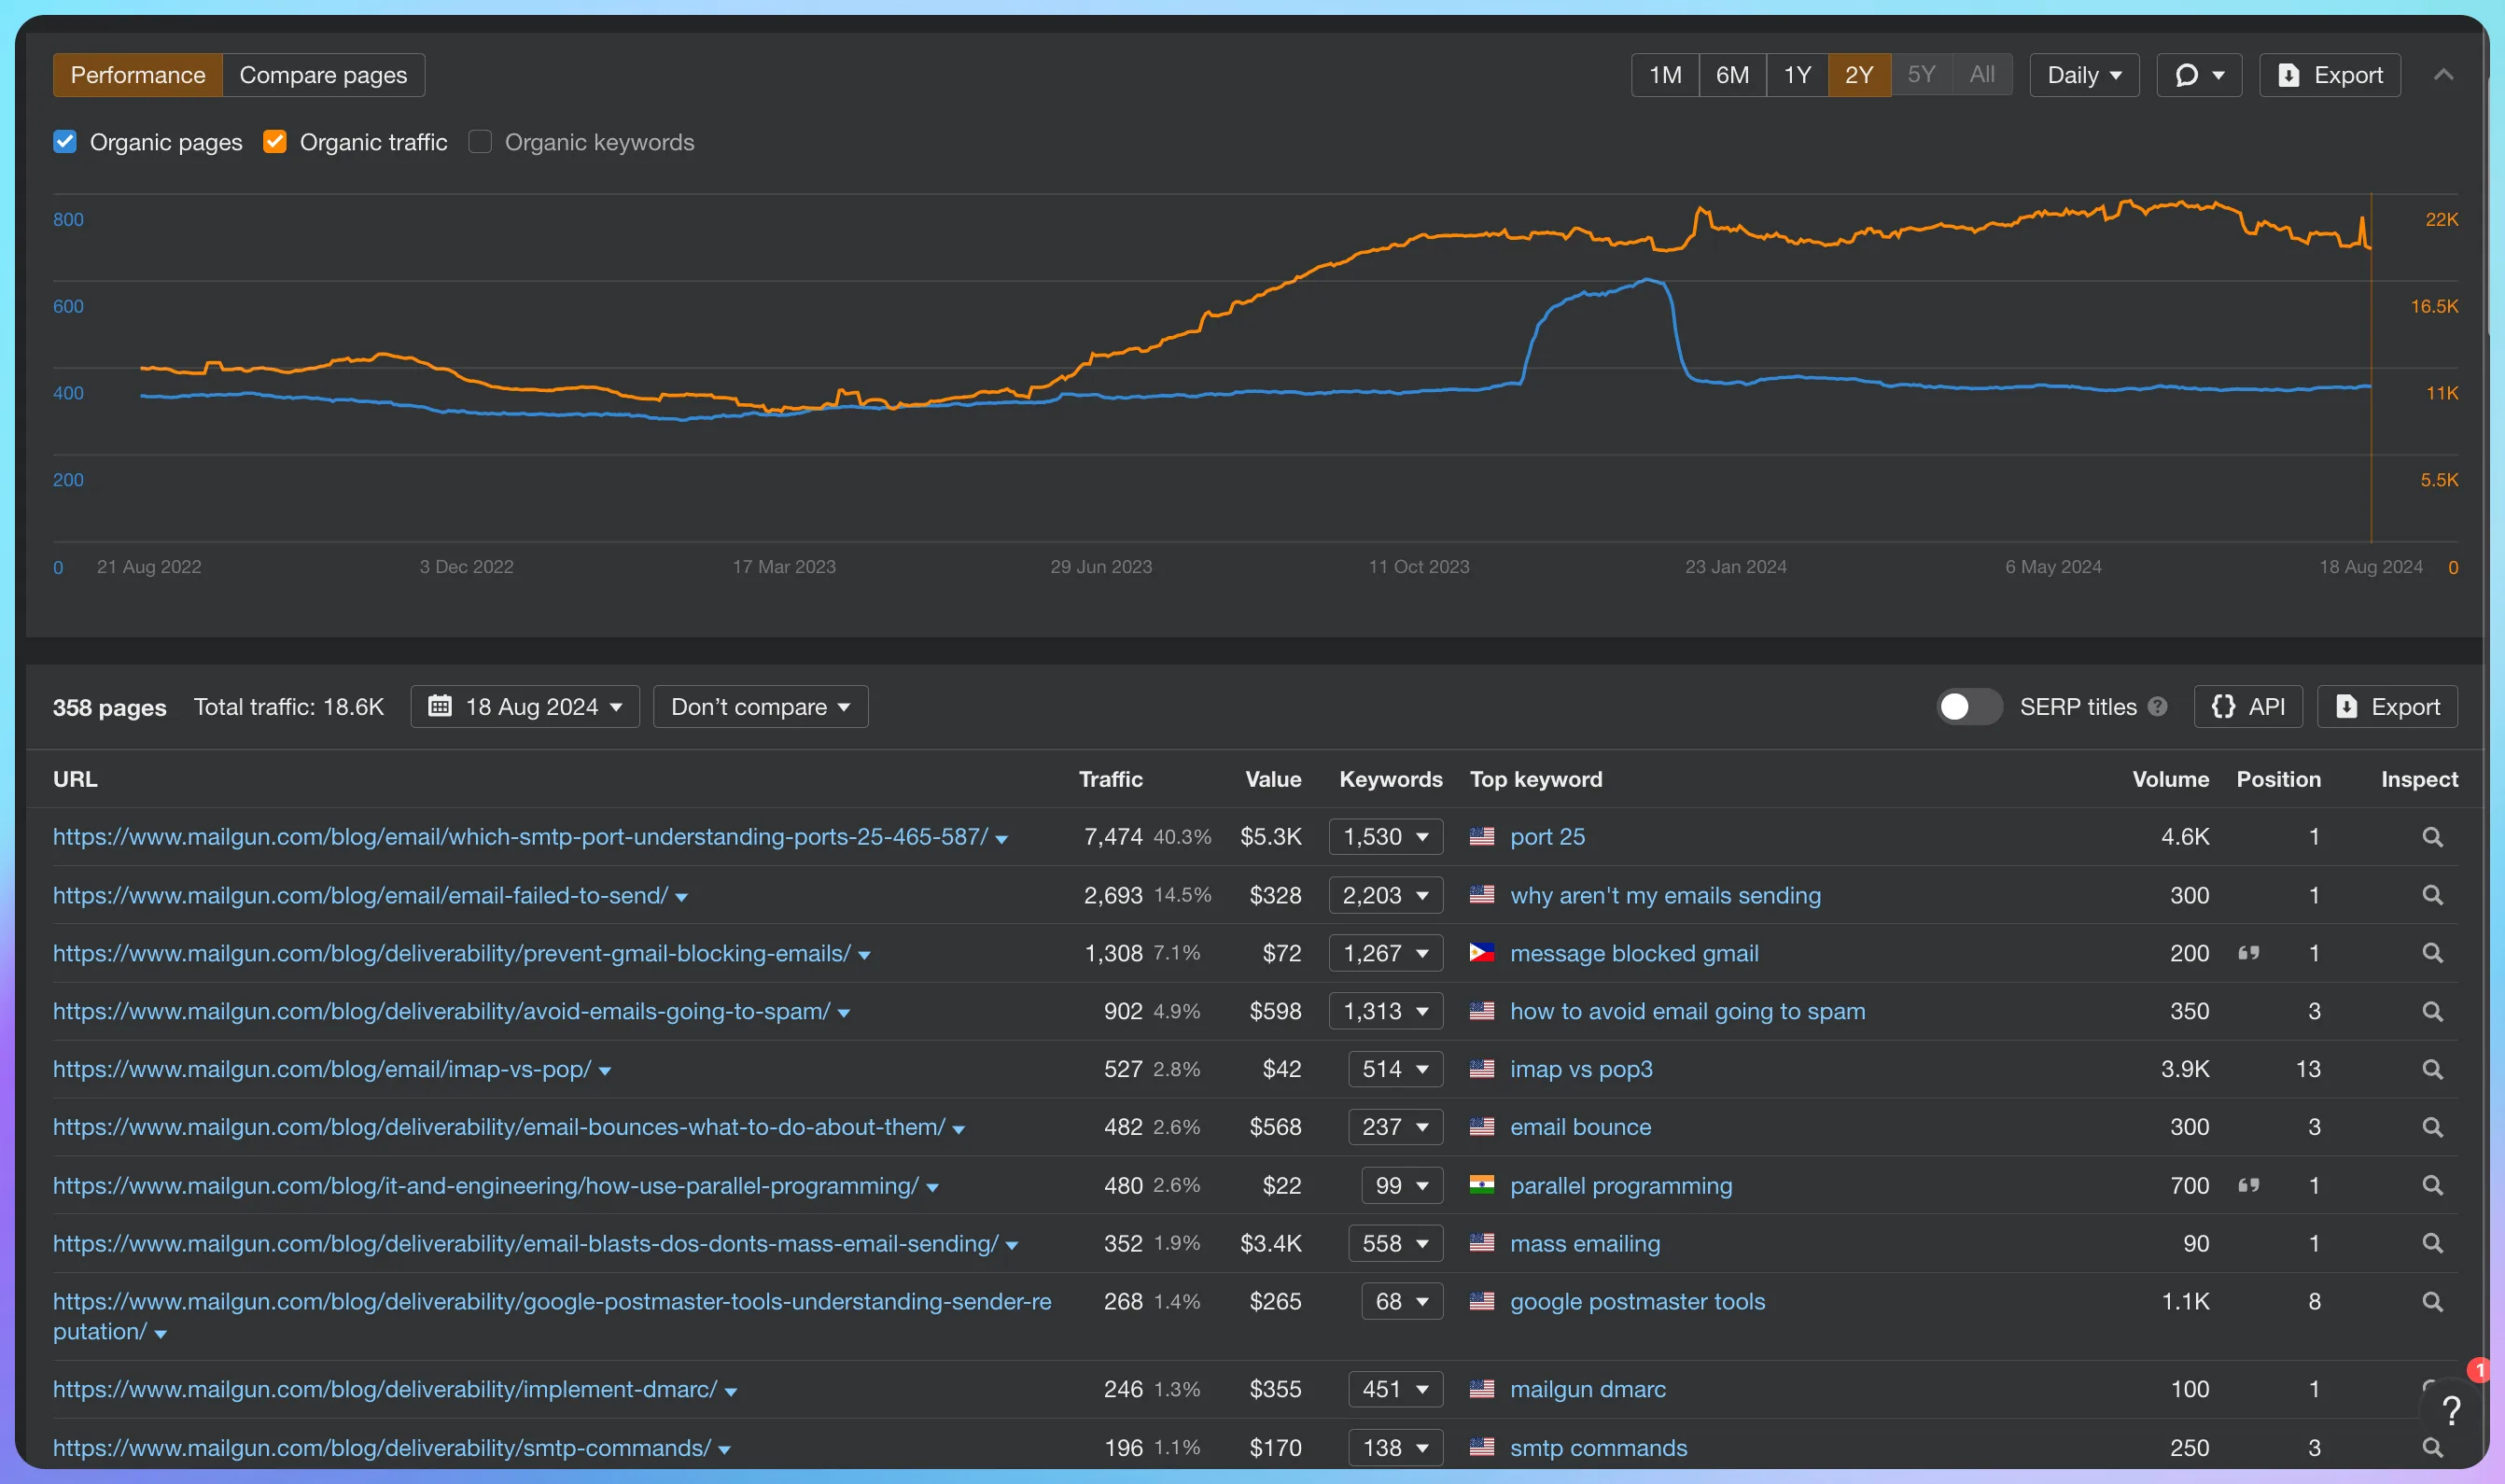Open URL menu arrow for imap-vs-pop link
The width and height of the screenshot is (2505, 1484).
pos(605,1071)
